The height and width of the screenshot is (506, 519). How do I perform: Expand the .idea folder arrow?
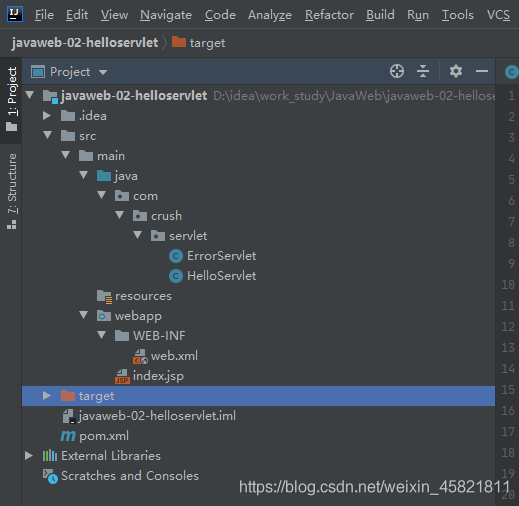[47, 116]
